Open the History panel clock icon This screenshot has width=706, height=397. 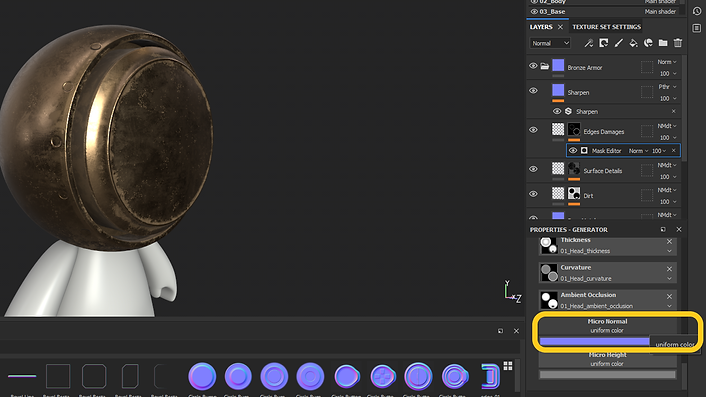pos(697,11)
